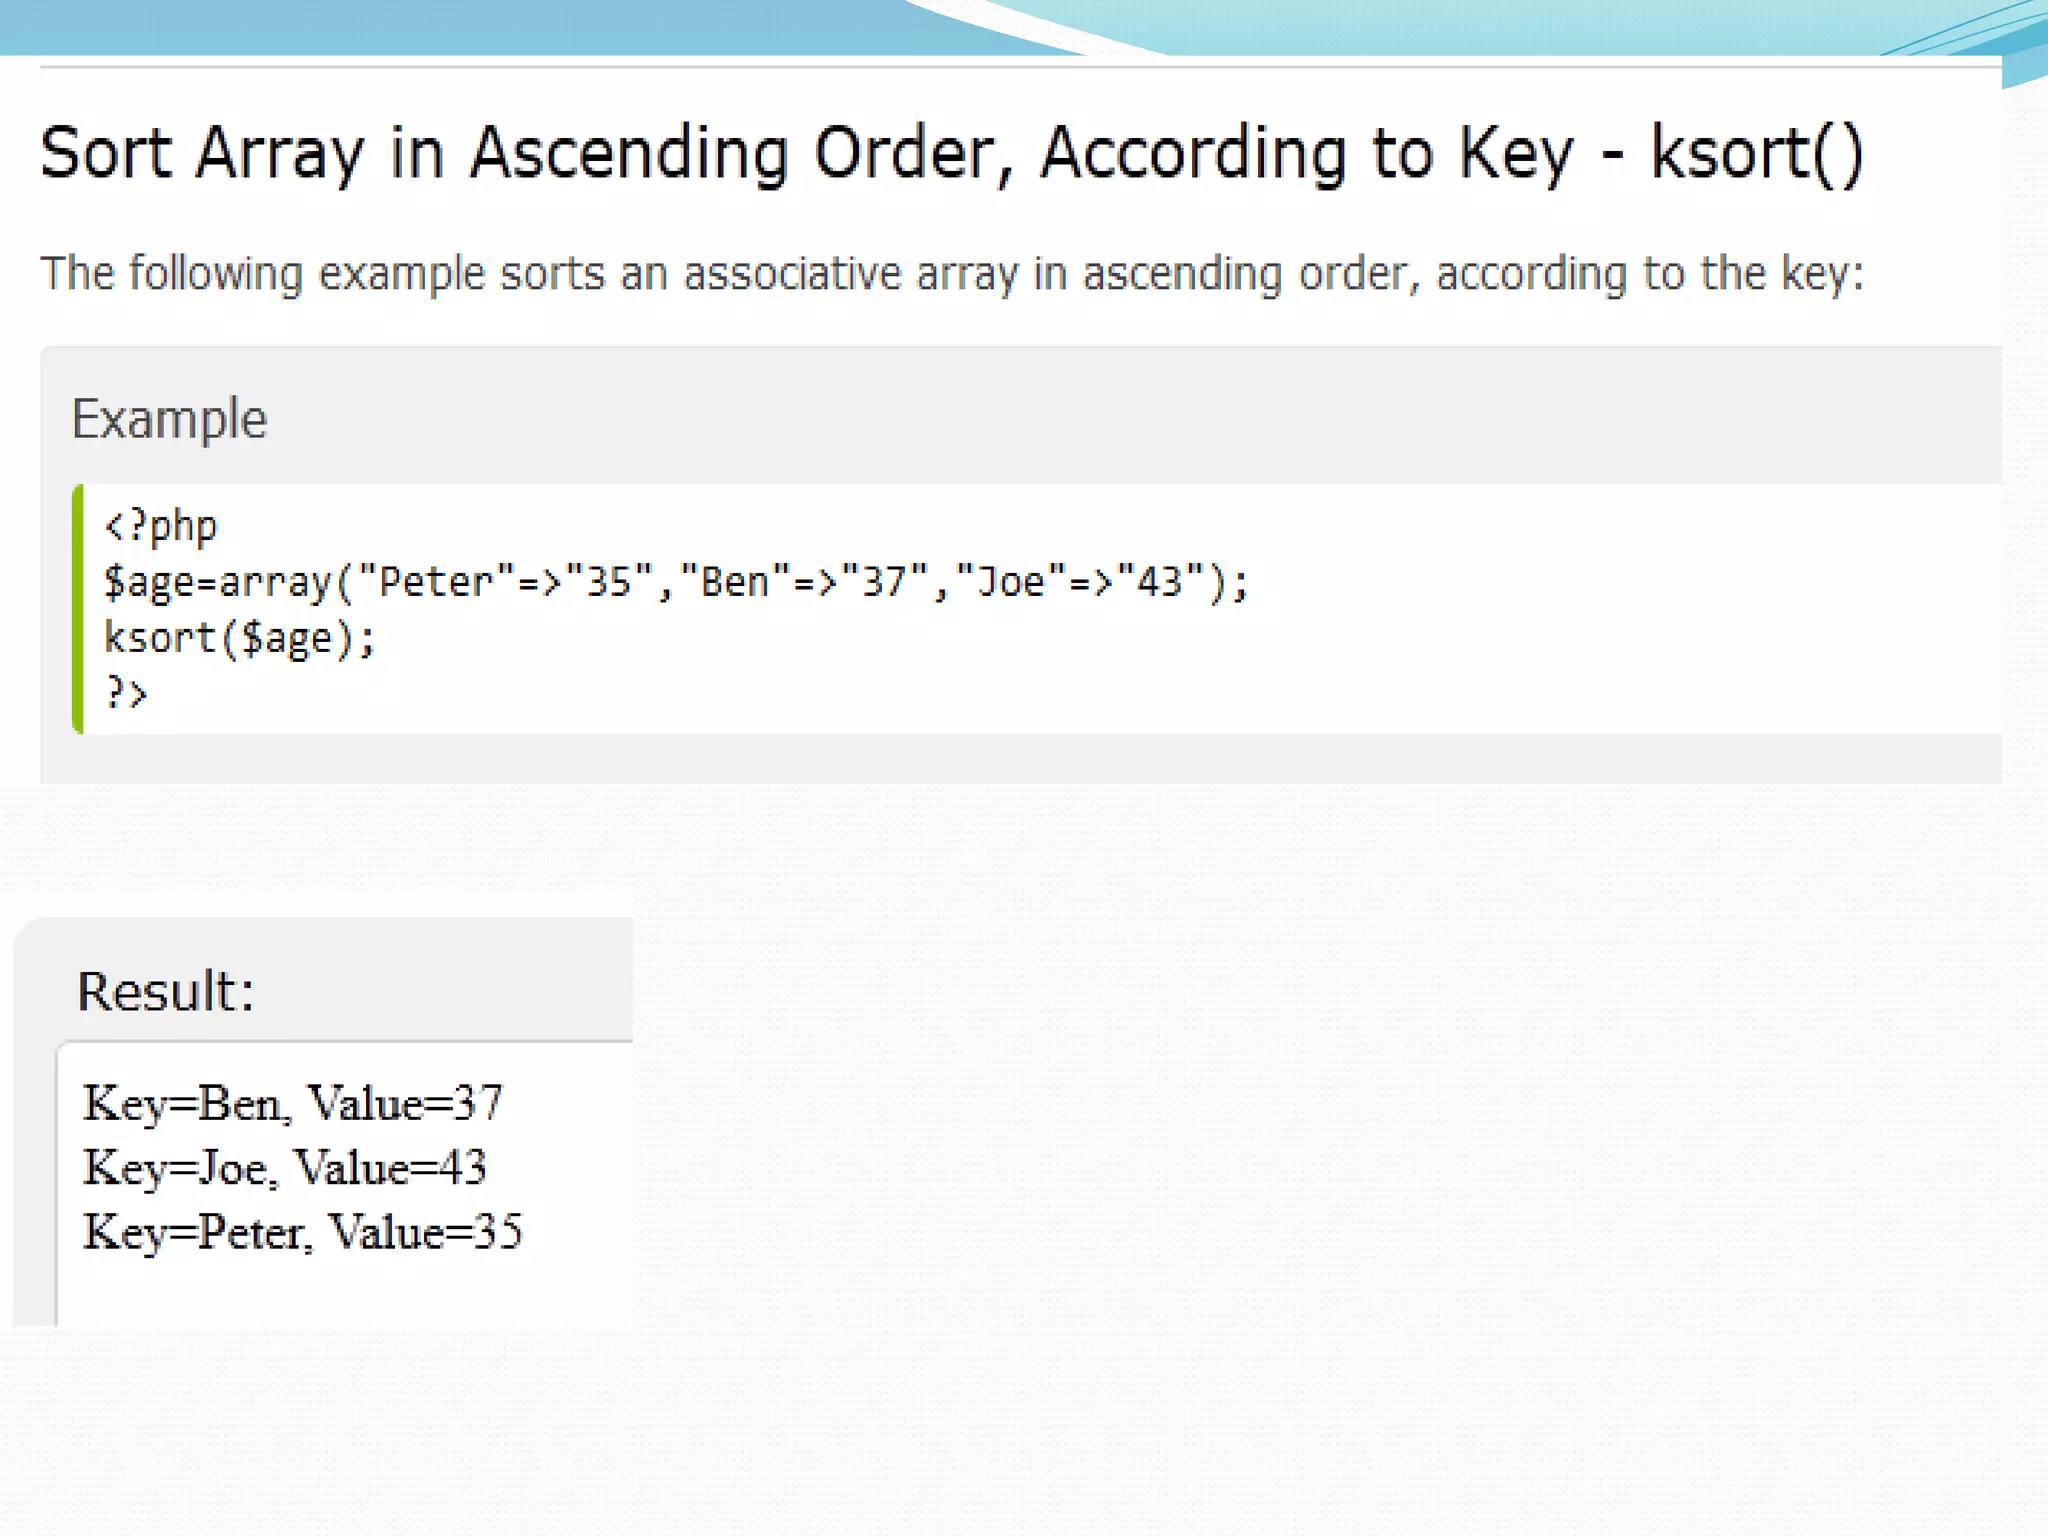The height and width of the screenshot is (1536, 2048).
Task: Click the "Joe" key in the array code
Action: pyautogui.click(x=1010, y=582)
